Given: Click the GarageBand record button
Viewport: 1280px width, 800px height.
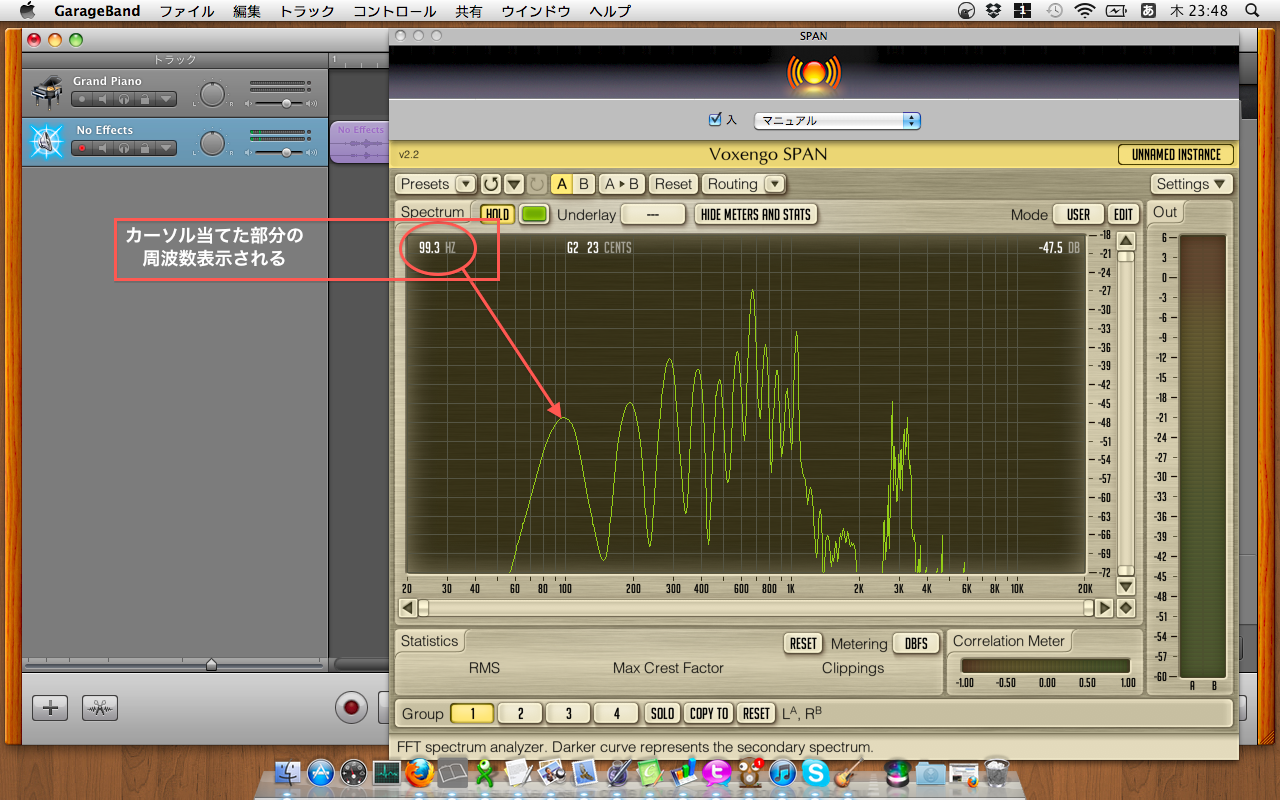Looking at the screenshot, I should pyautogui.click(x=351, y=707).
